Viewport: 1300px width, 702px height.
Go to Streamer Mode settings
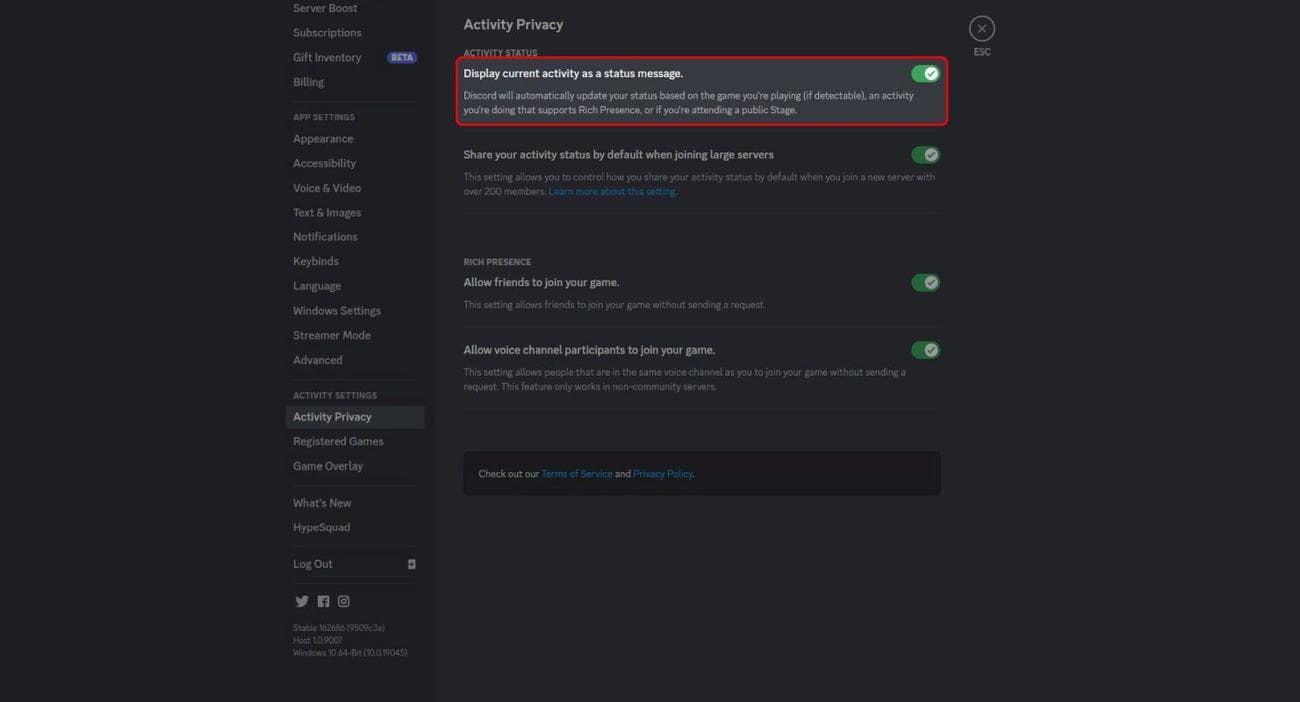click(331, 334)
